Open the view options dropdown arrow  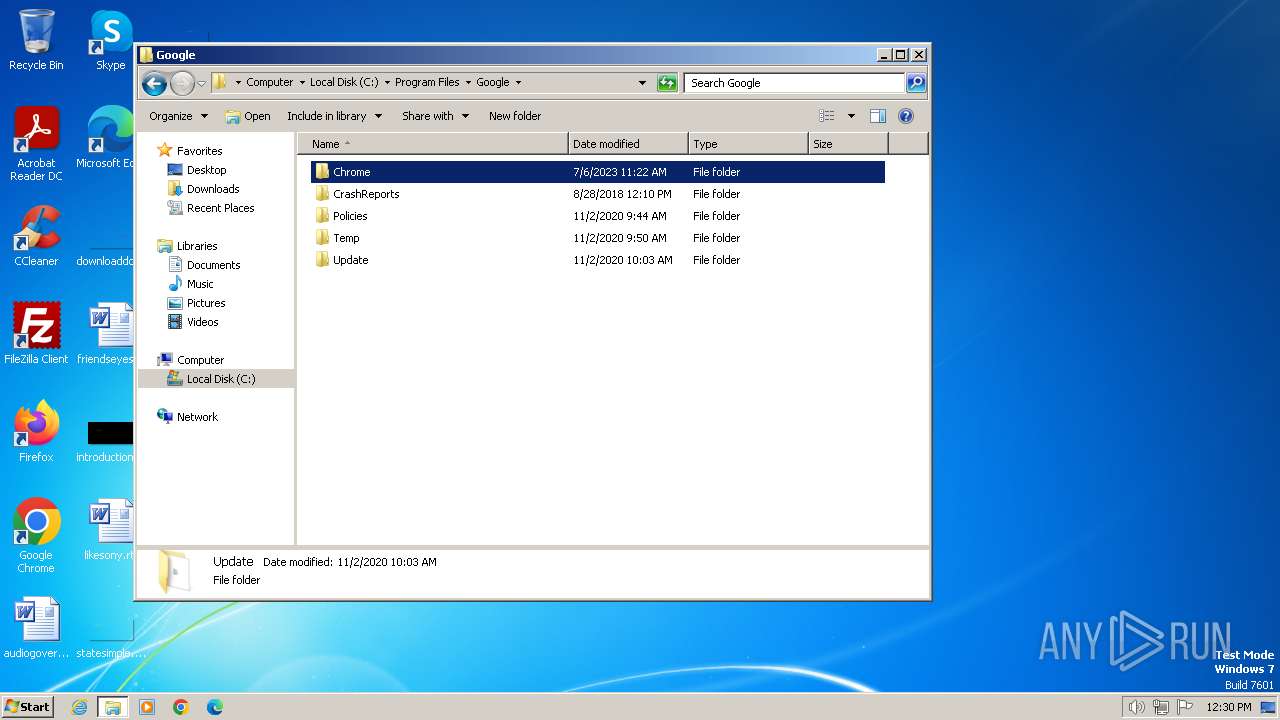tap(851, 116)
